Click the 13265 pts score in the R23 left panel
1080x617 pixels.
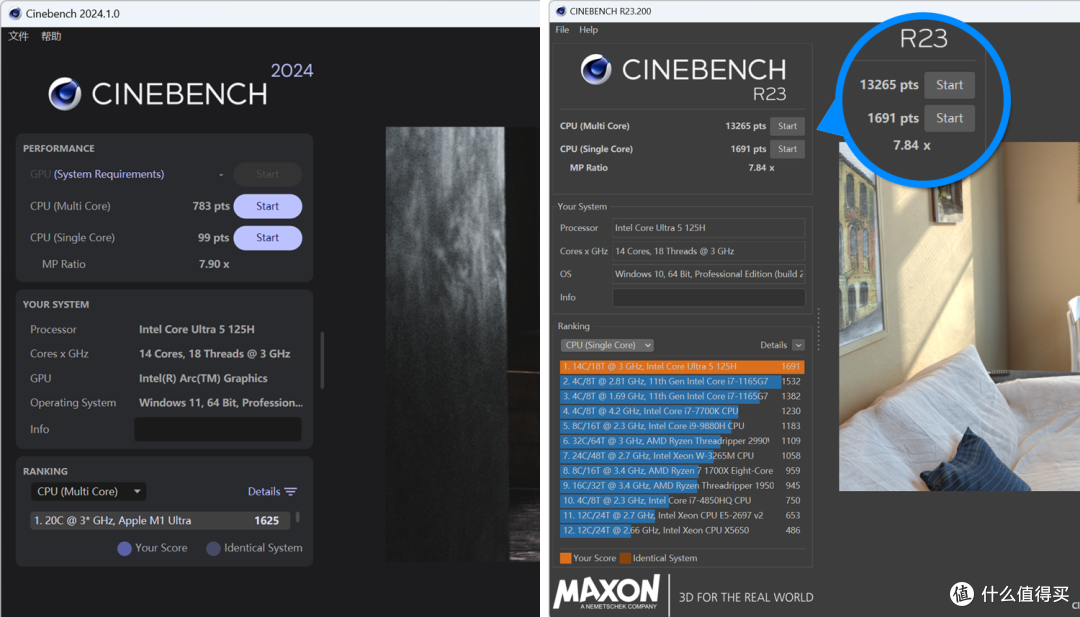[745, 126]
